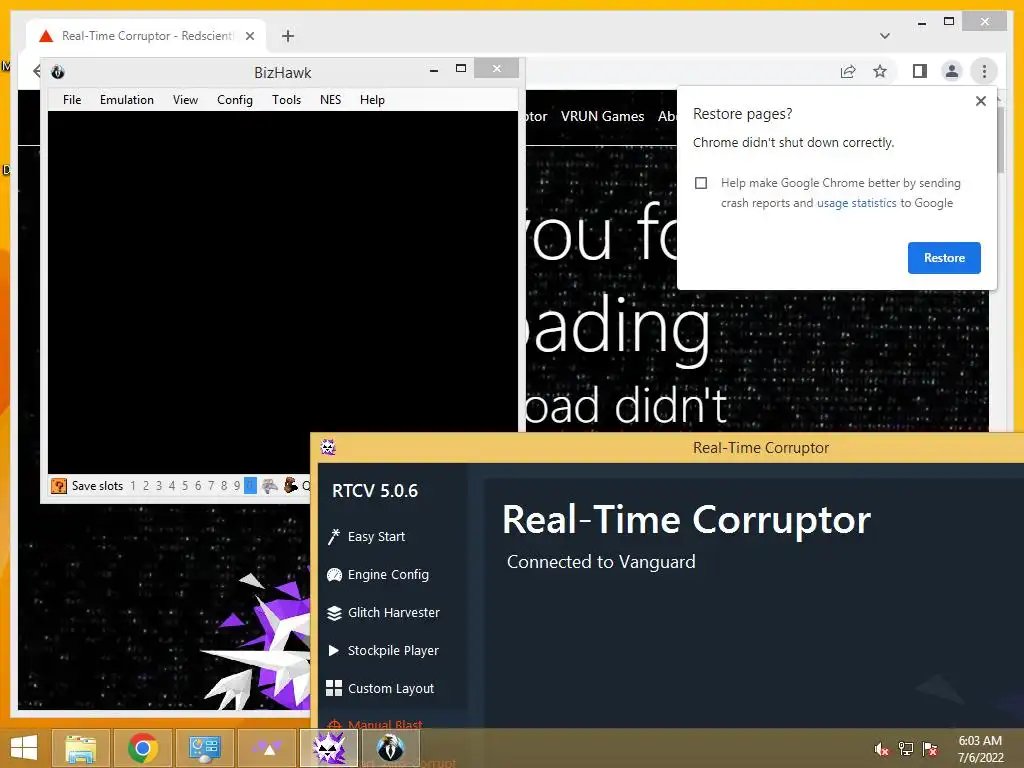Image resolution: width=1024 pixels, height=768 pixels.
Task: Select save slot 9 in BizHawk
Action: point(237,486)
